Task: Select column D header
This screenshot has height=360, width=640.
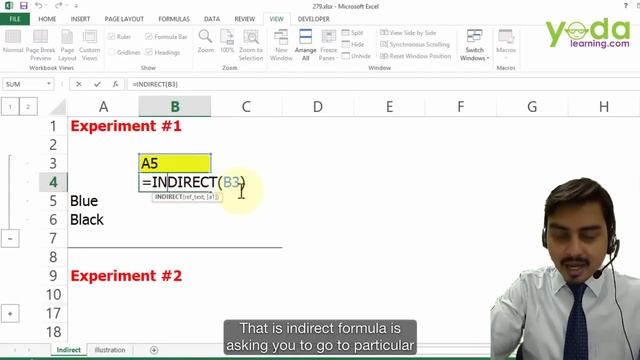Action: coord(318,107)
